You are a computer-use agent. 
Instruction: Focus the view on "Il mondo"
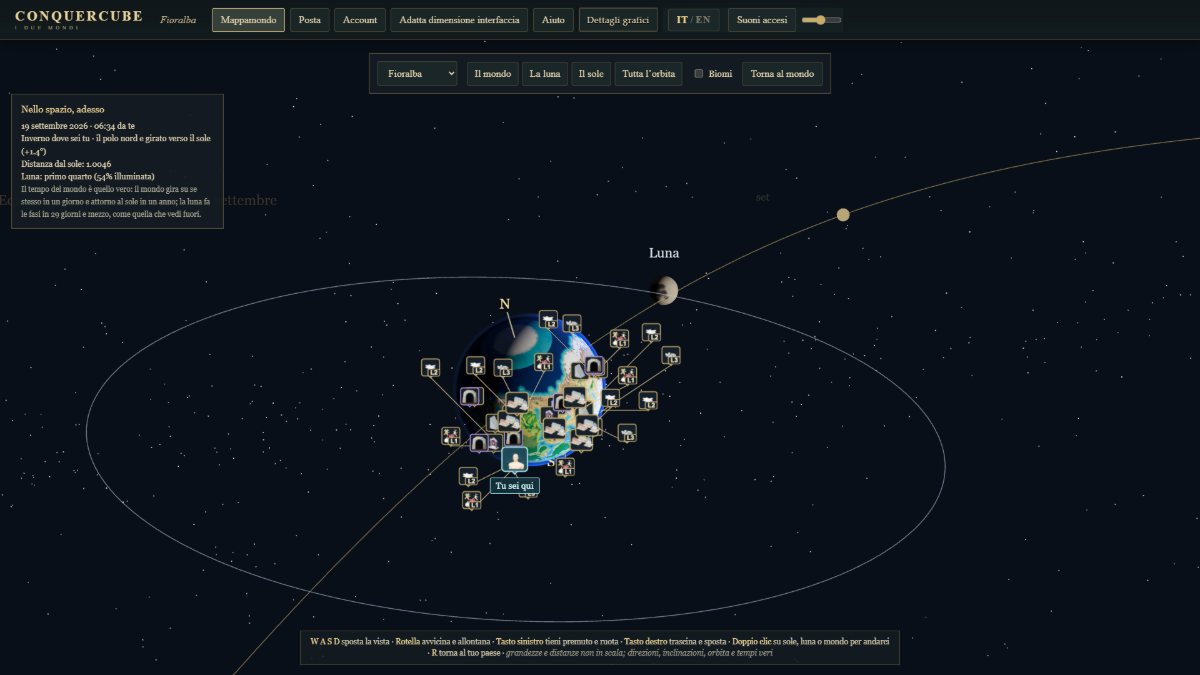tap(493, 73)
